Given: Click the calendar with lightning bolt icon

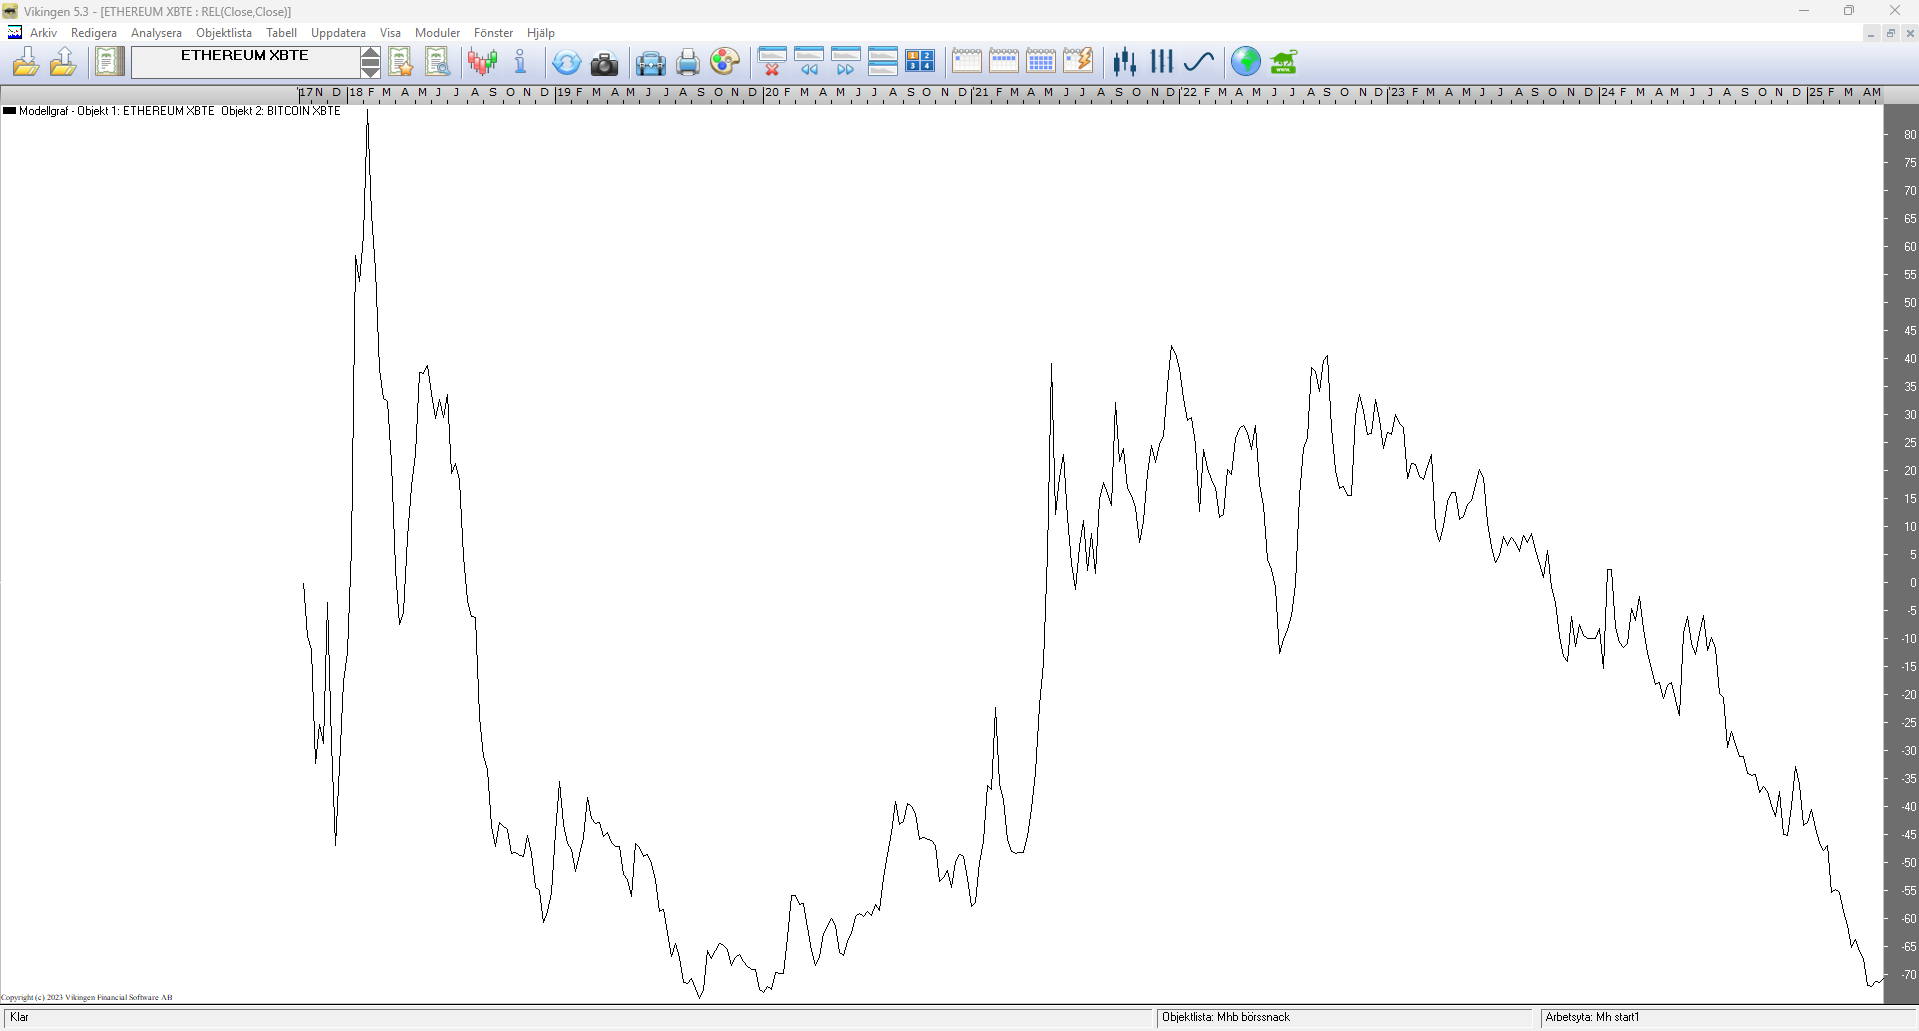Looking at the screenshot, I should tap(1078, 62).
